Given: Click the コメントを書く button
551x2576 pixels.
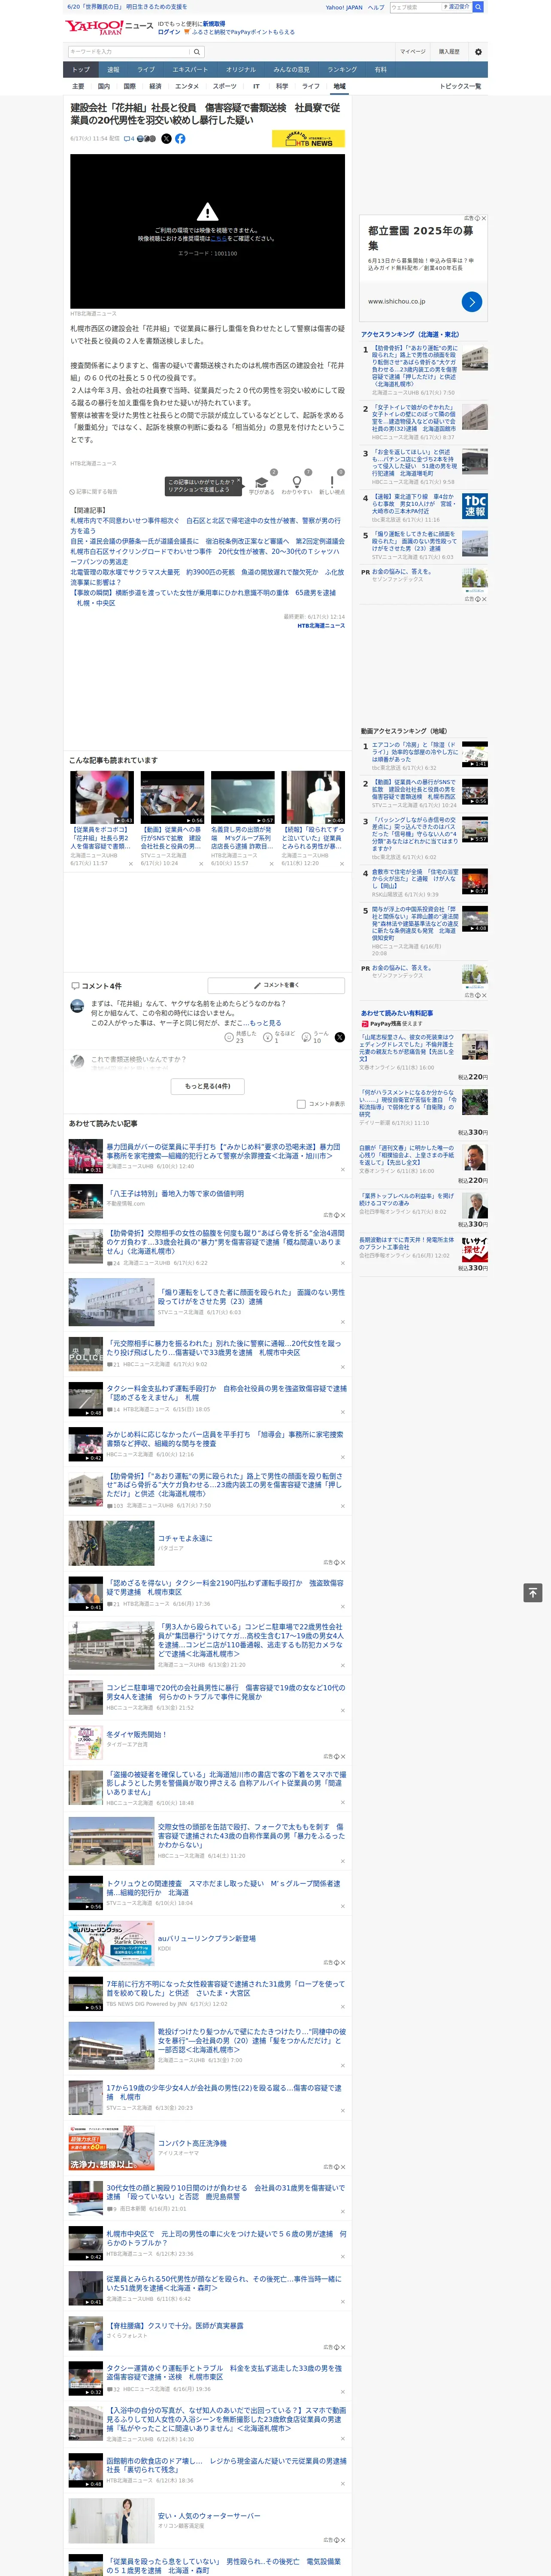Looking at the screenshot, I should pos(276,985).
